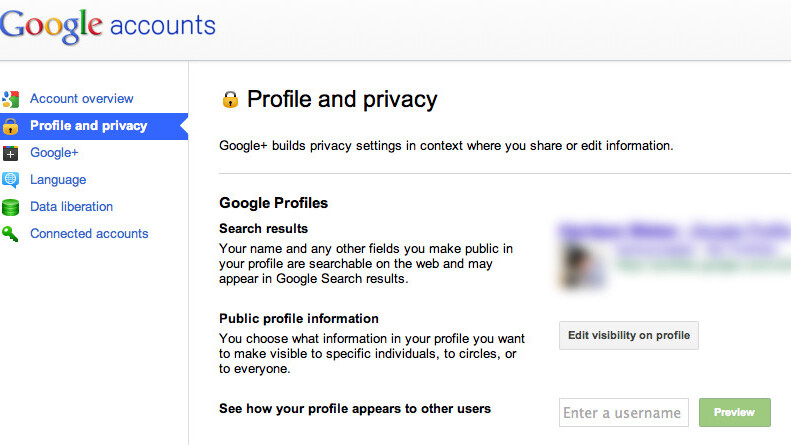Click the Enter a username field
Viewport: 791px width, 445px height.
(x=623, y=412)
